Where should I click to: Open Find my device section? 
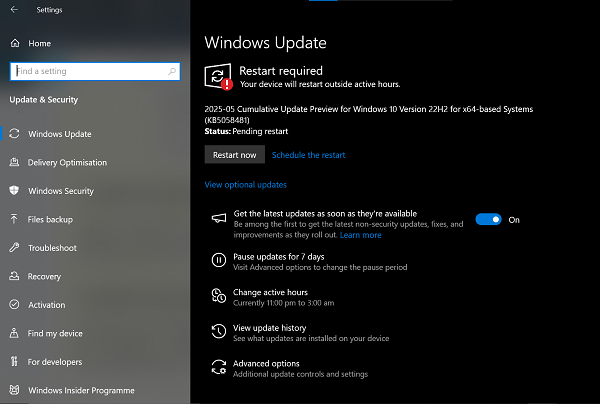pos(55,333)
